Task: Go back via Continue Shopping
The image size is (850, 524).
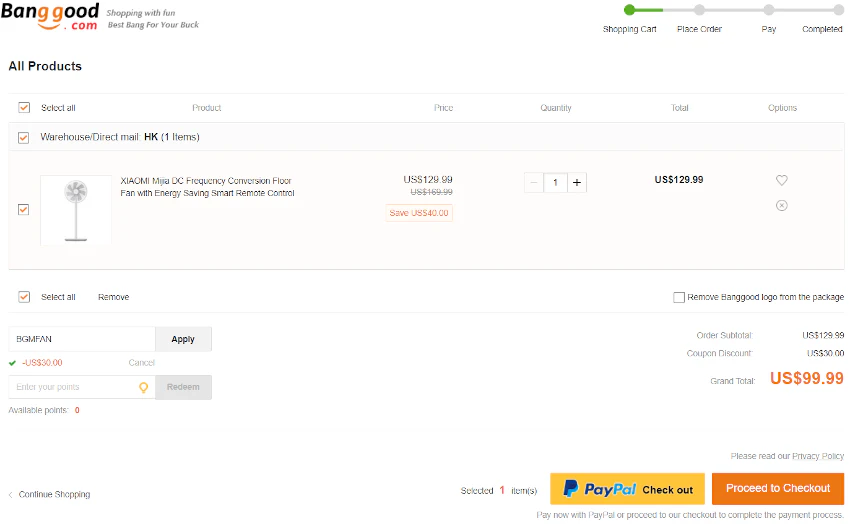Action: point(54,495)
